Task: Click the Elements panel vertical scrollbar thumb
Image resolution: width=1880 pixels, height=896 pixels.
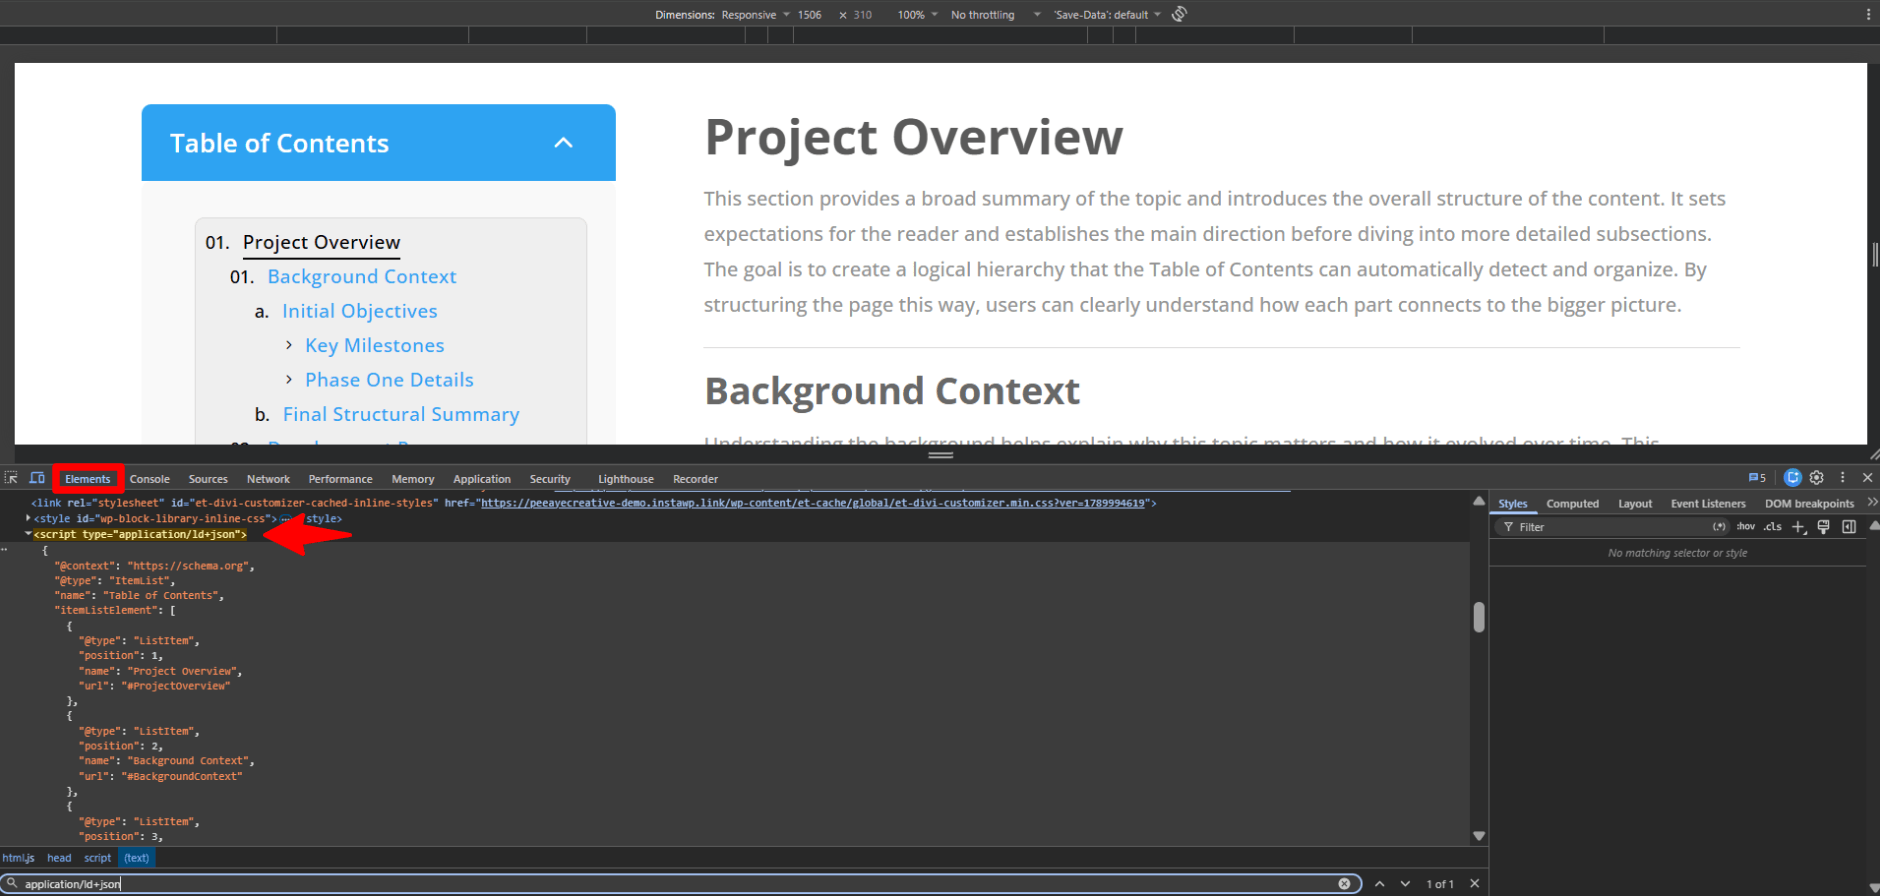Action: pyautogui.click(x=1479, y=617)
